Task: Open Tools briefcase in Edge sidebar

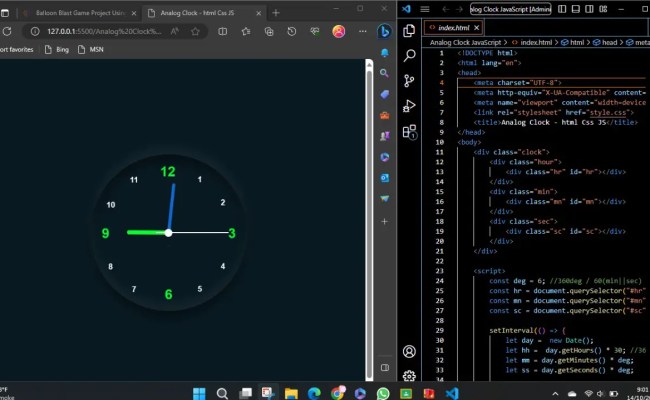Action: tap(385, 115)
